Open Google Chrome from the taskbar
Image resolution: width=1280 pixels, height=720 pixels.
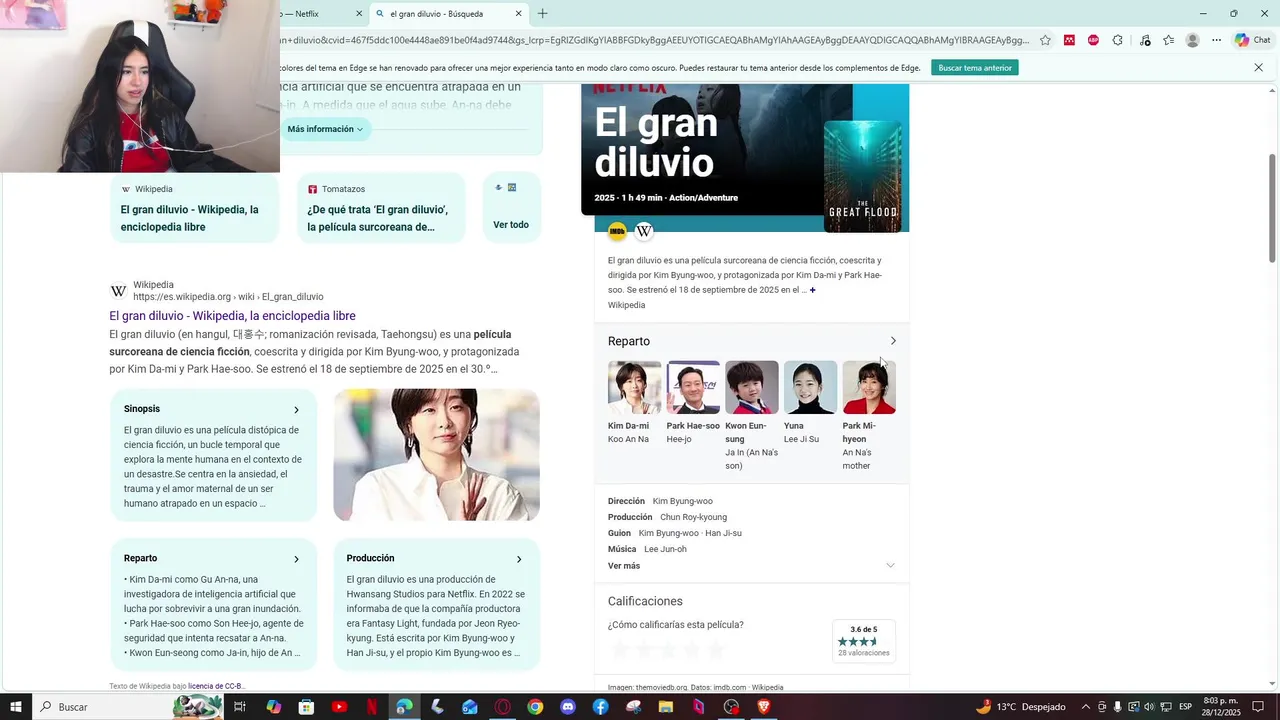tap(535, 707)
